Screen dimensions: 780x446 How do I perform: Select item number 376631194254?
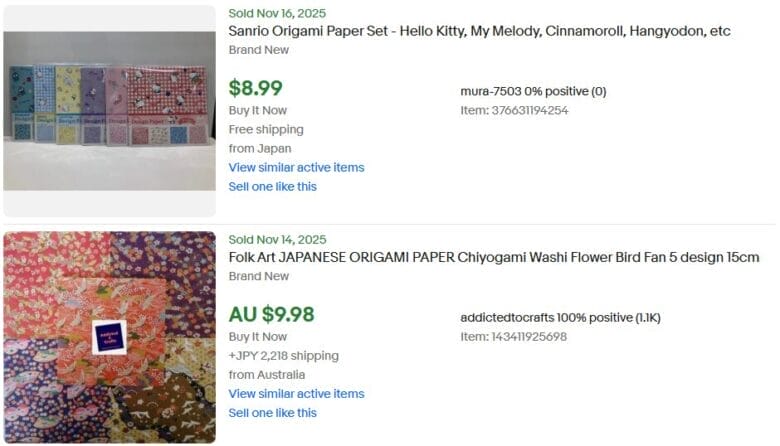(514, 110)
